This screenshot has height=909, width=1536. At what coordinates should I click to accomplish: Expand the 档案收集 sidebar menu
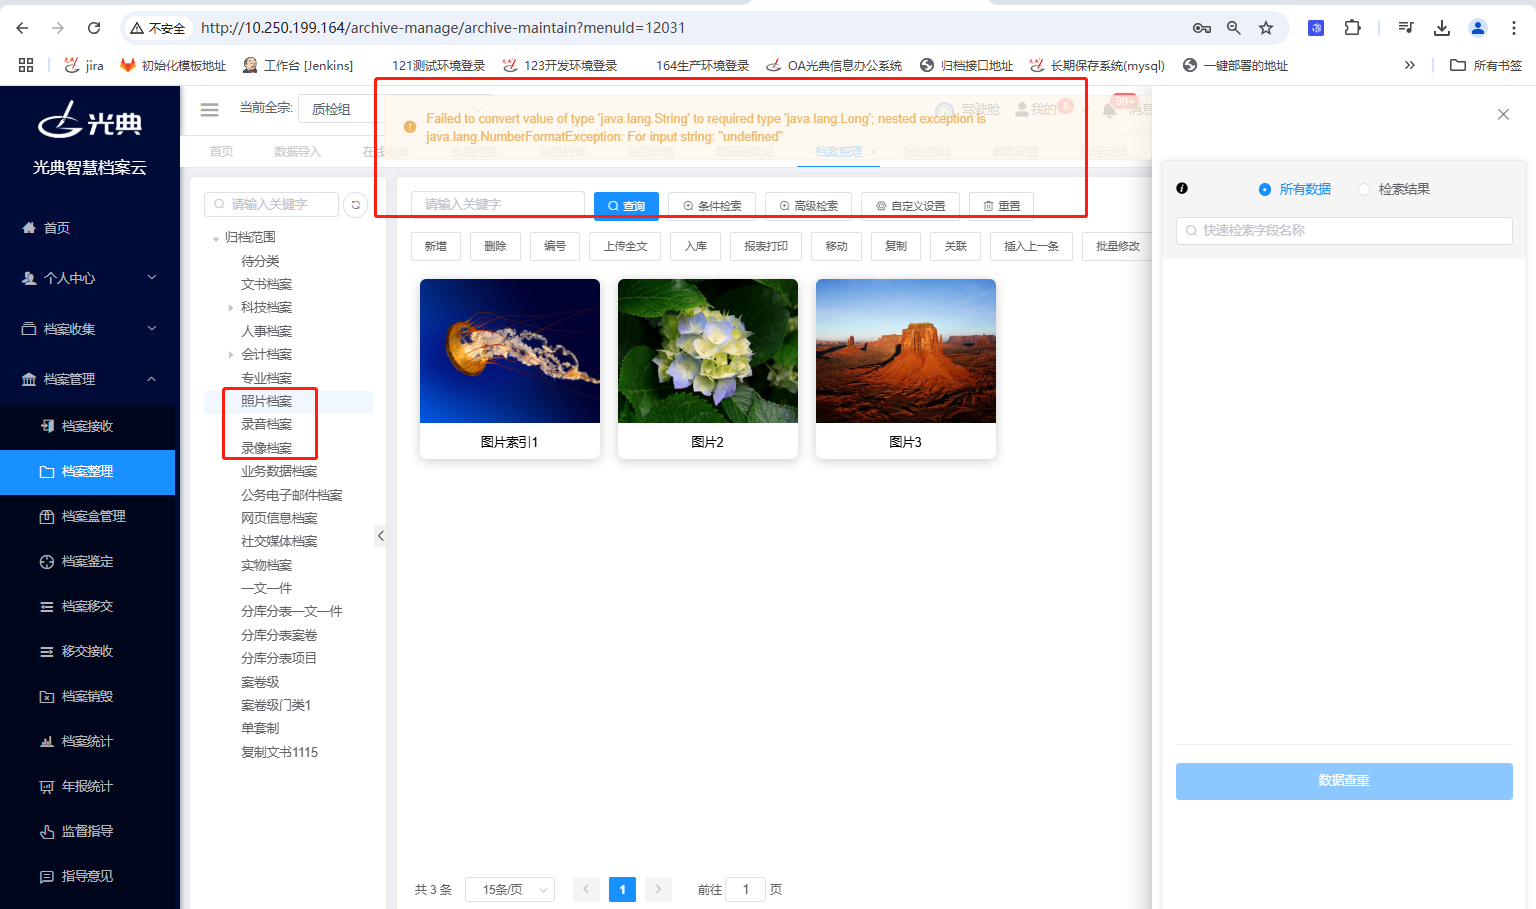(87, 328)
